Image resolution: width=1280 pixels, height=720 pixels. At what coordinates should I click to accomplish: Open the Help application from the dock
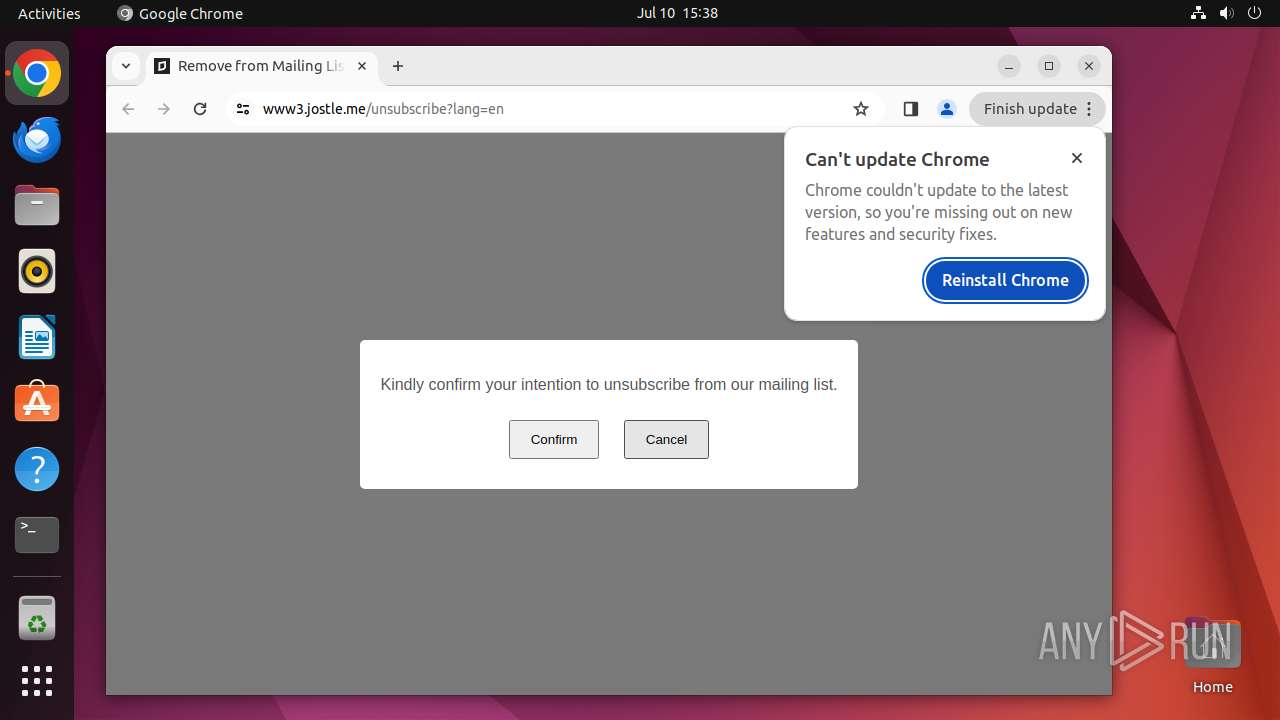[x=37, y=469]
